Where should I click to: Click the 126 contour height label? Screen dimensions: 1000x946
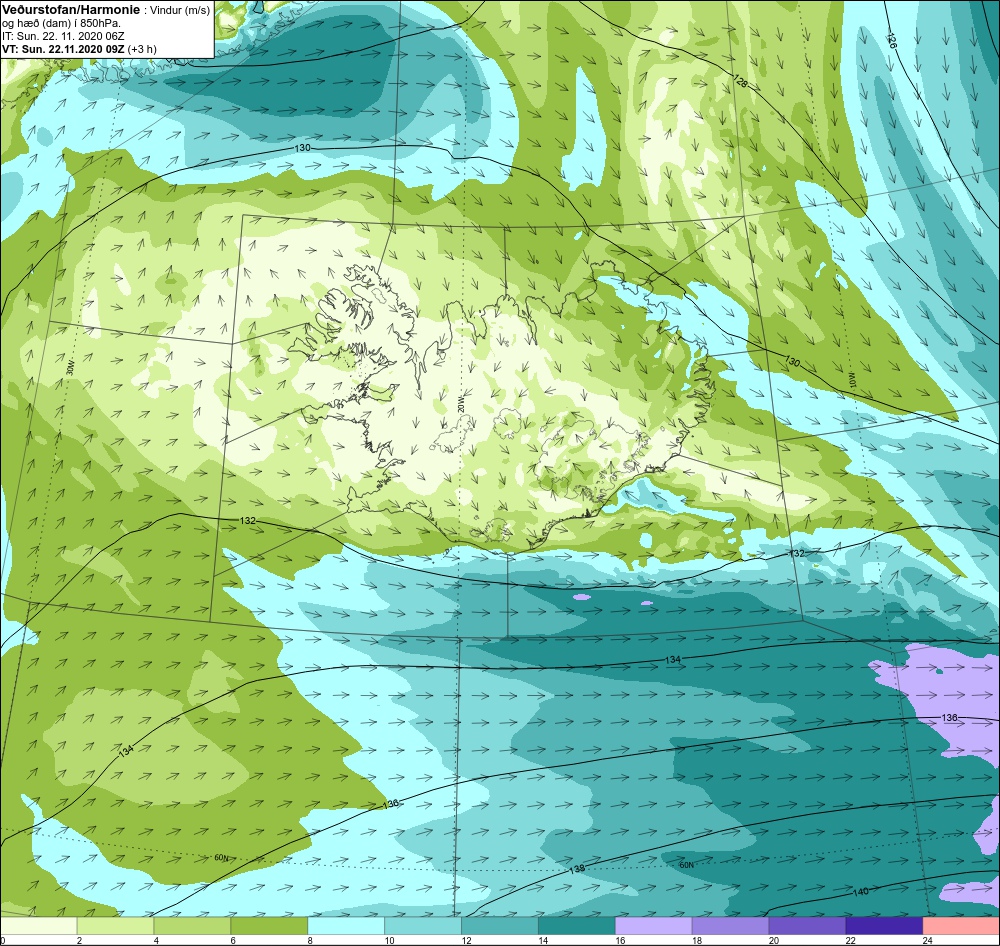click(892, 40)
